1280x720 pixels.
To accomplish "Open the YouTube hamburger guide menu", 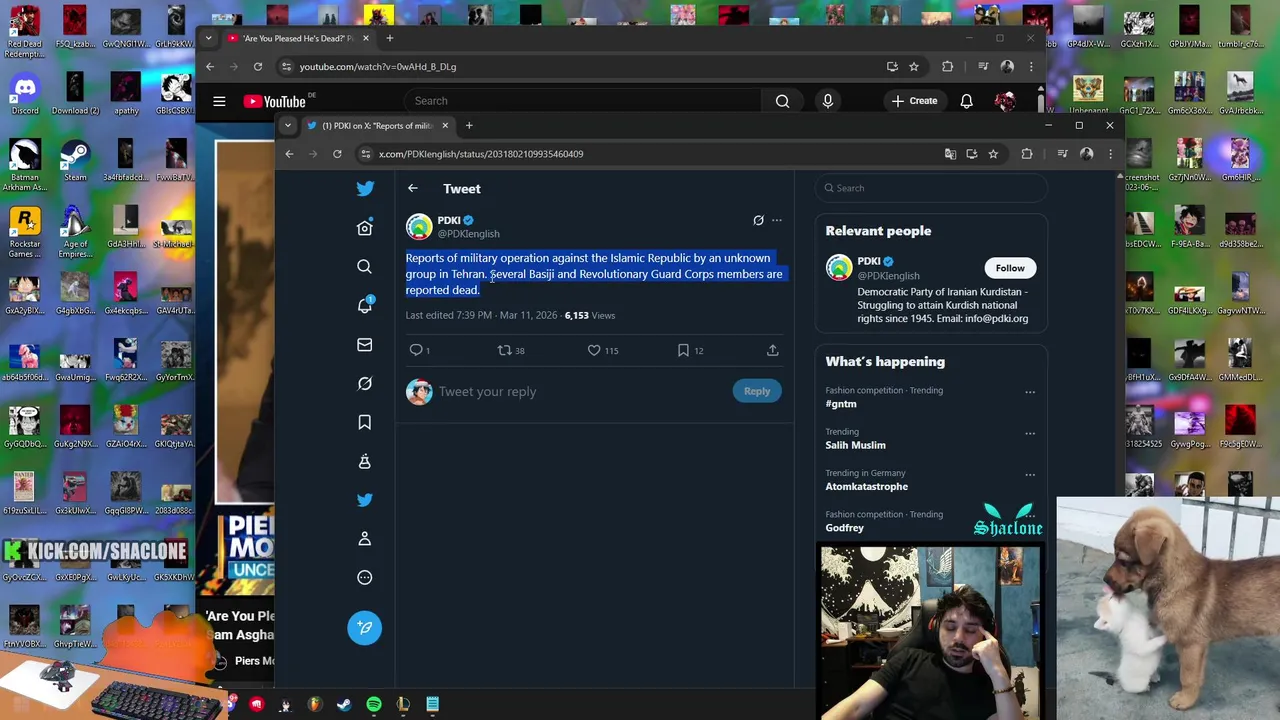I will coord(219,101).
